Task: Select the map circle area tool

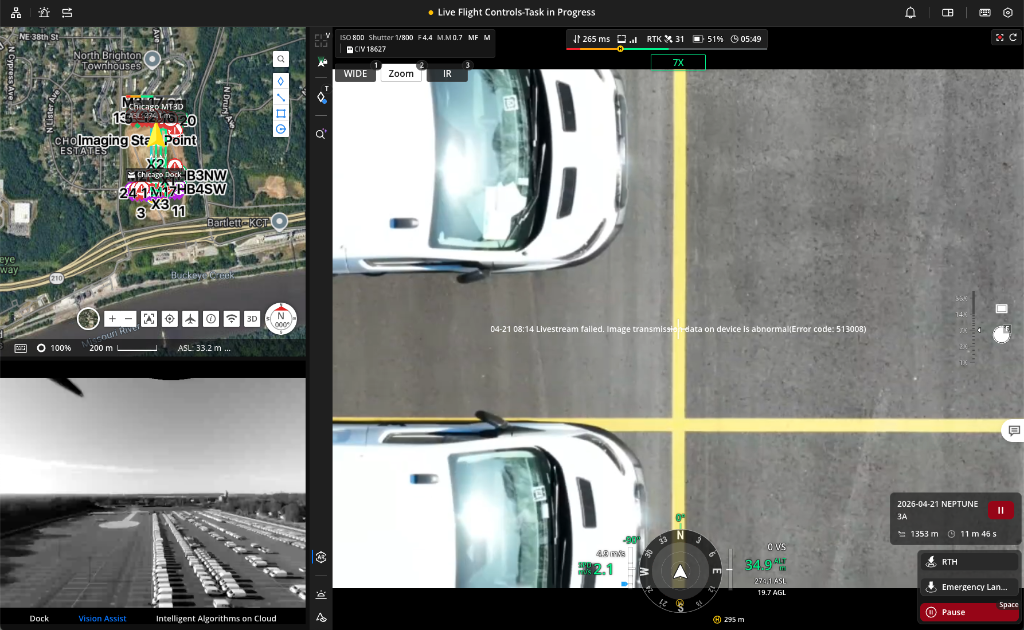Action: (281, 129)
